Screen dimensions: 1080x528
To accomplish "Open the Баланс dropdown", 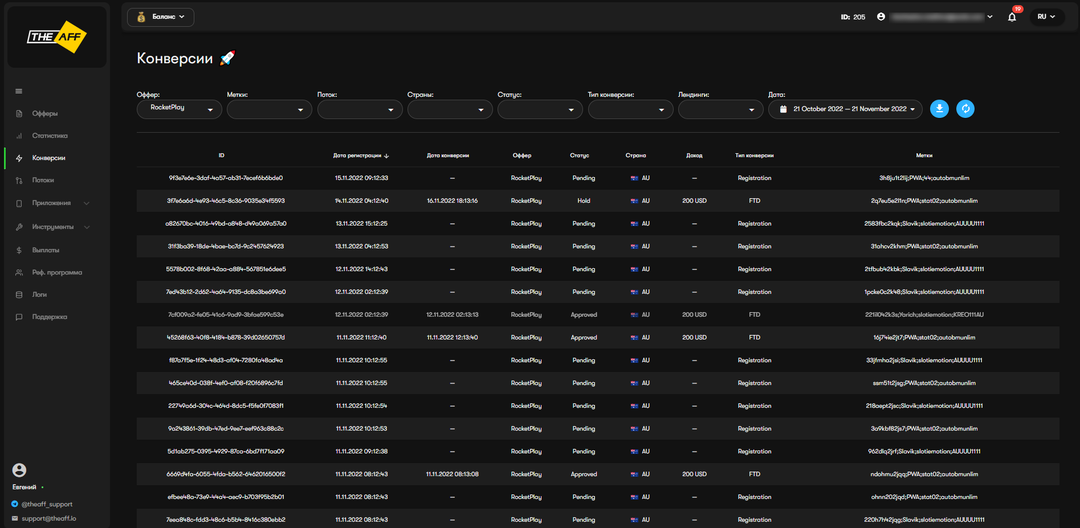I will point(160,17).
